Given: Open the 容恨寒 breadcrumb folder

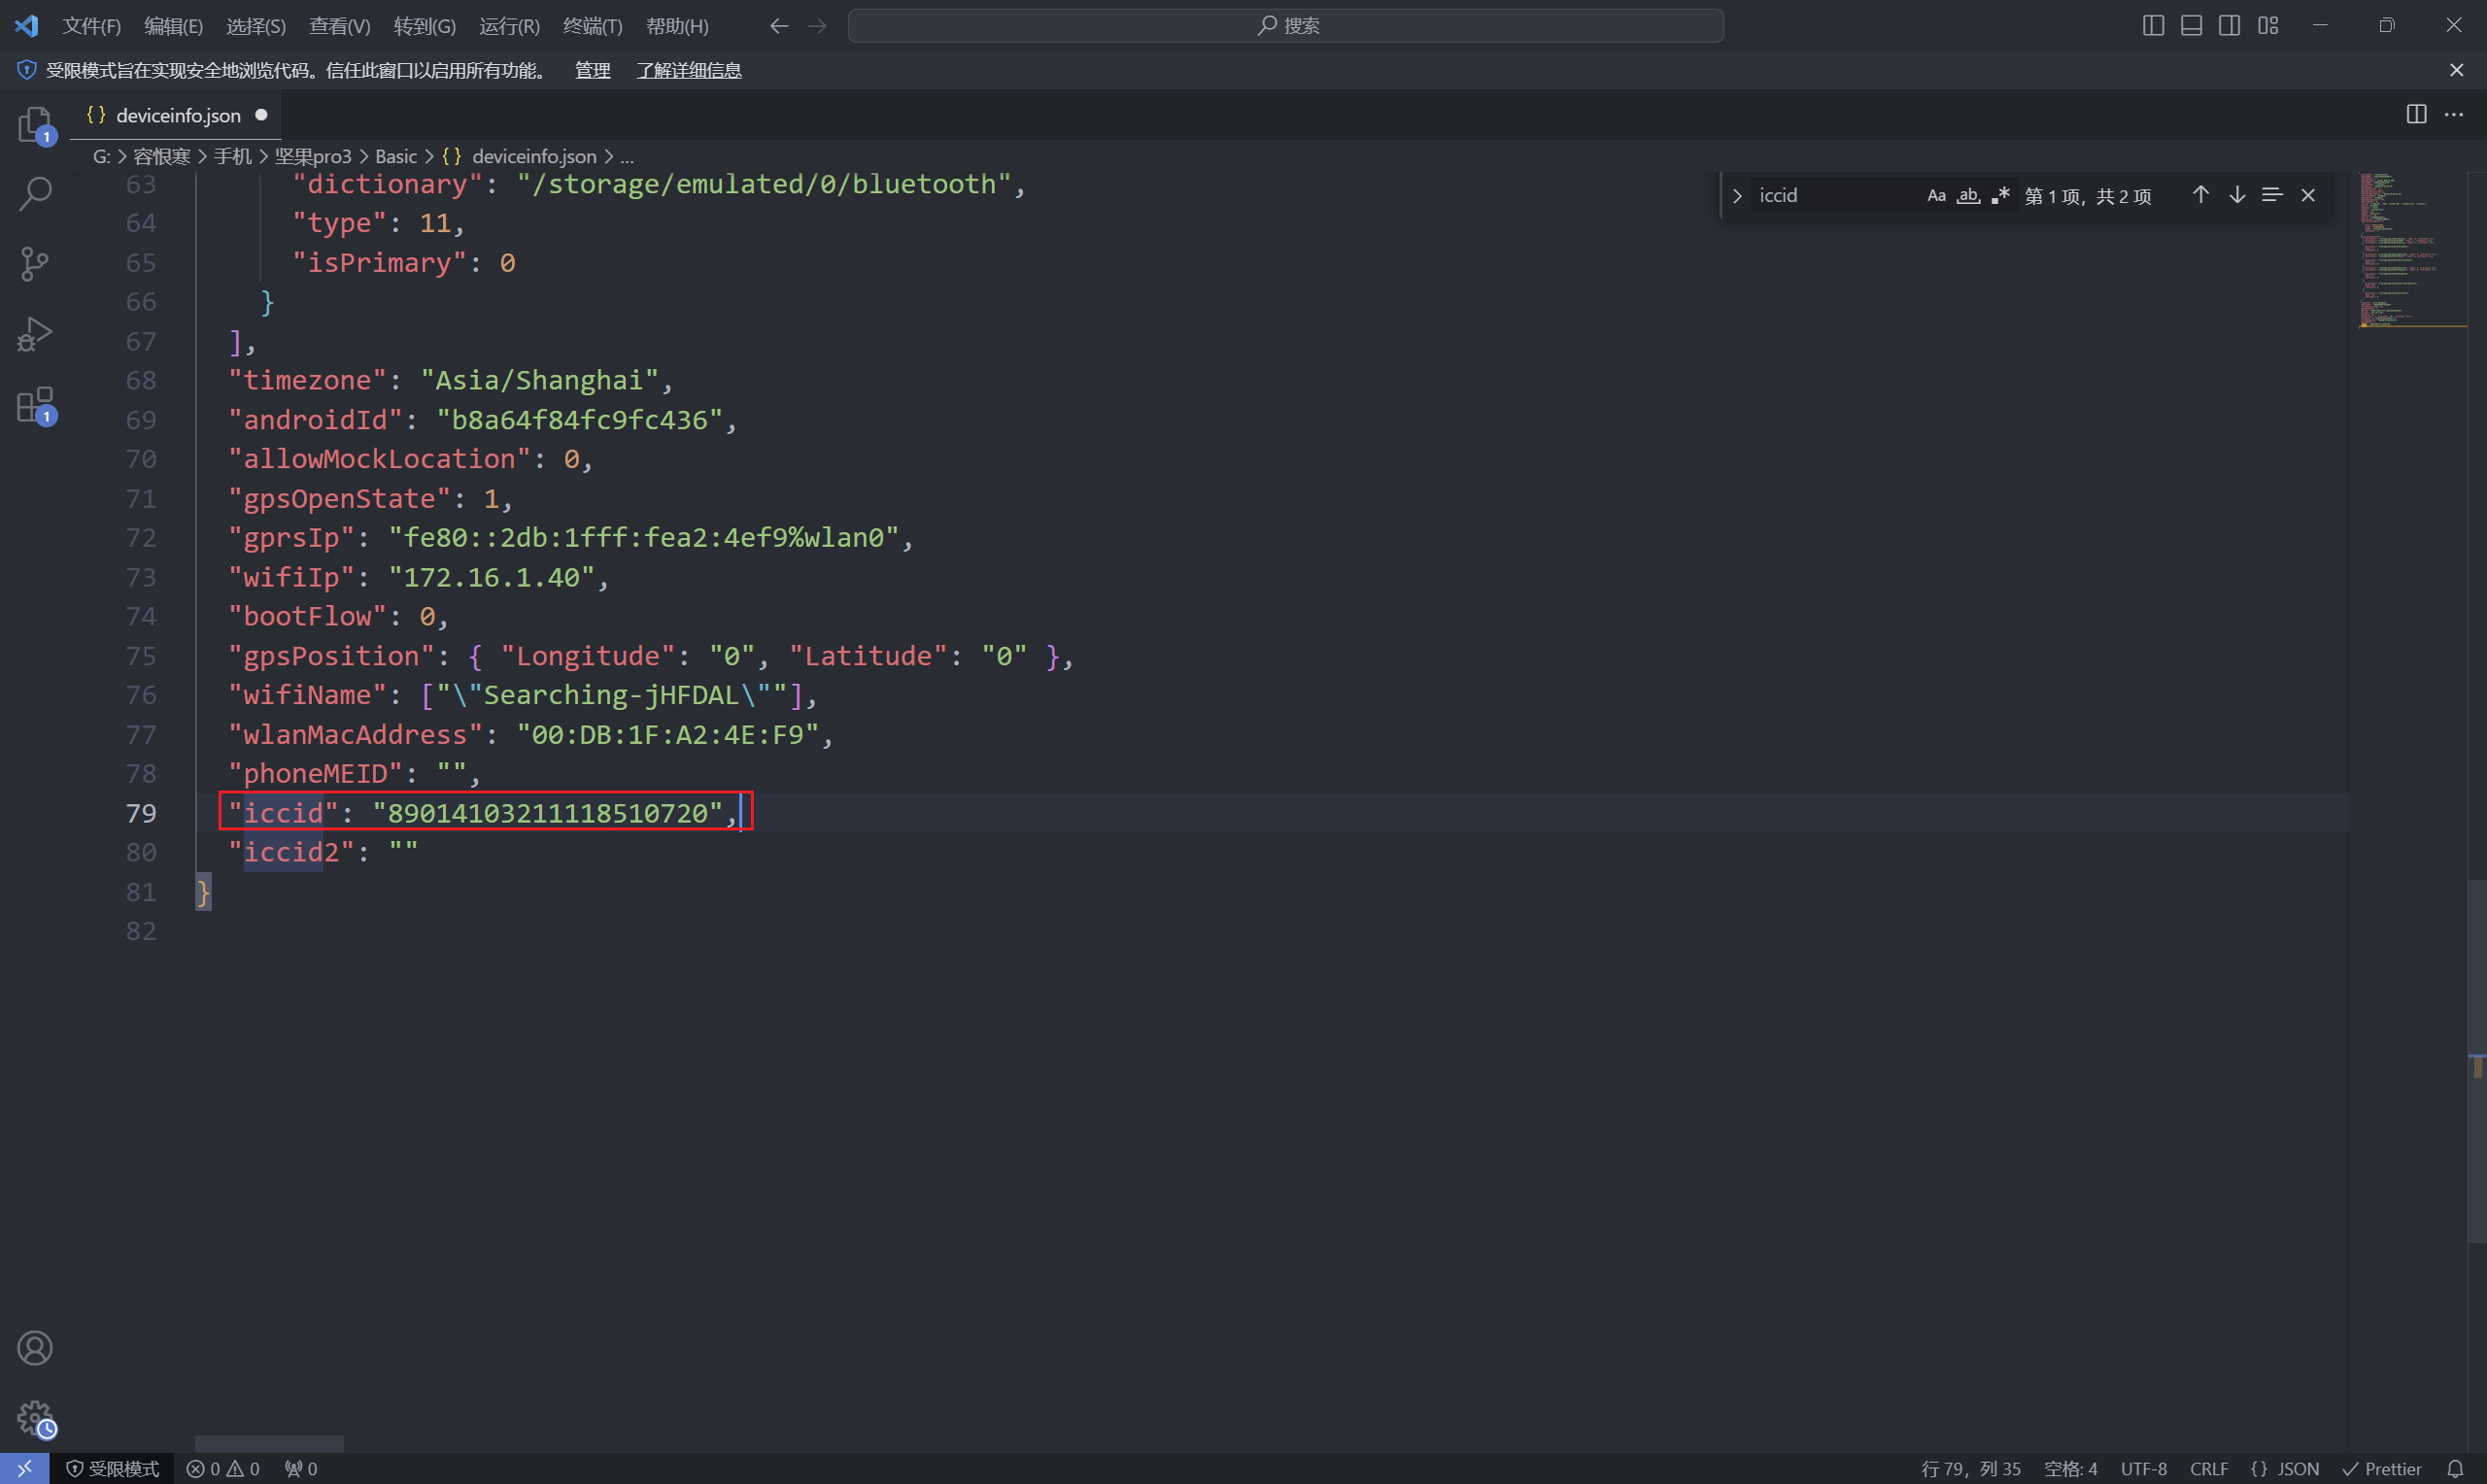Looking at the screenshot, I should click(x=162, y=156).
